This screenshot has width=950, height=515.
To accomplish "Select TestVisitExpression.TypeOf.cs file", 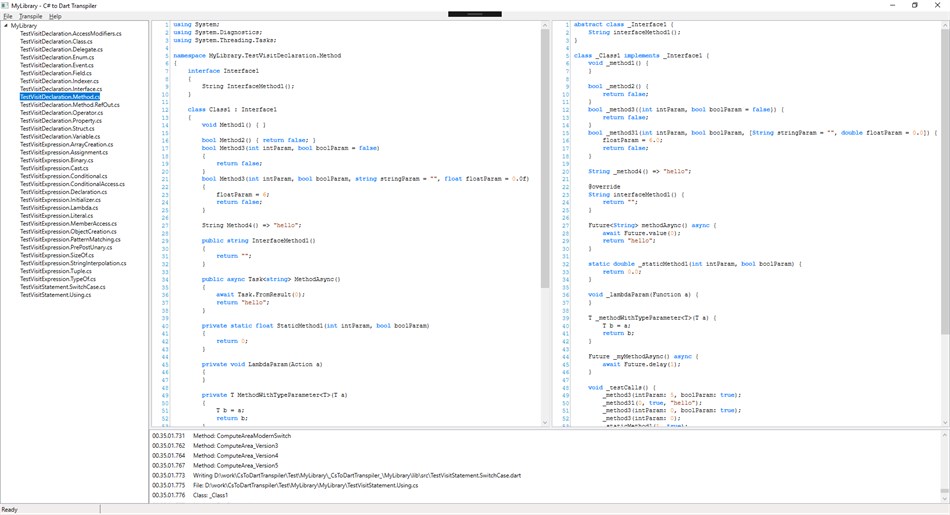I will [58, 279].
